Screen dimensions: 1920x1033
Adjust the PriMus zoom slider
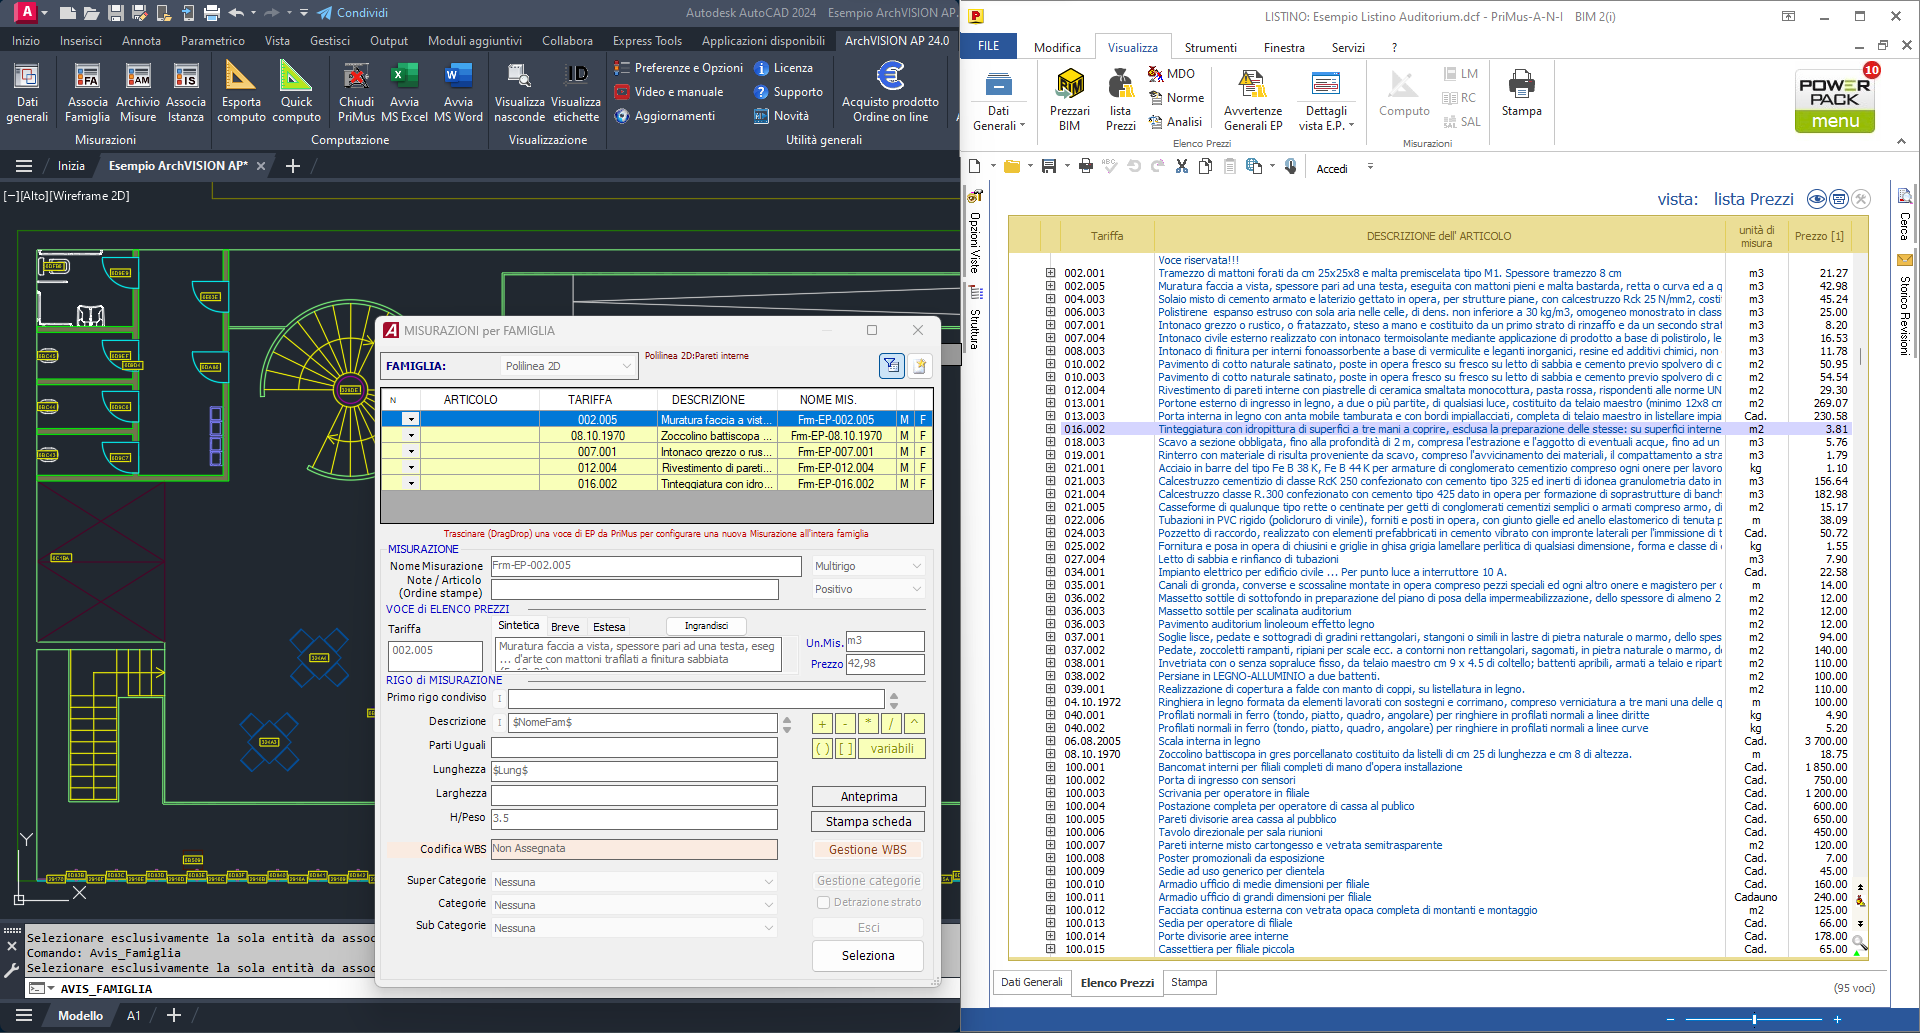tap(1754, 1019)
